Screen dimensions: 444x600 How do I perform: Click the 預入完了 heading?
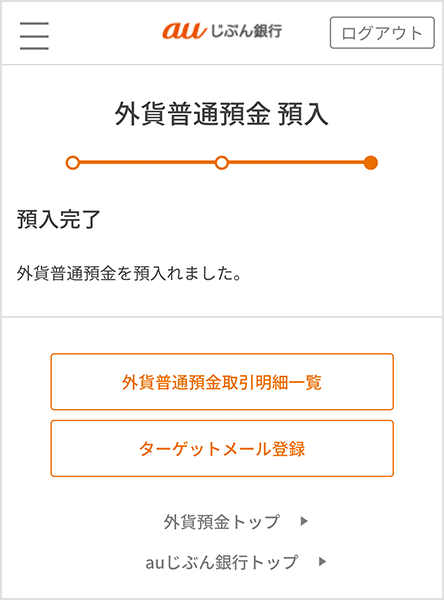tap(59, 220)
